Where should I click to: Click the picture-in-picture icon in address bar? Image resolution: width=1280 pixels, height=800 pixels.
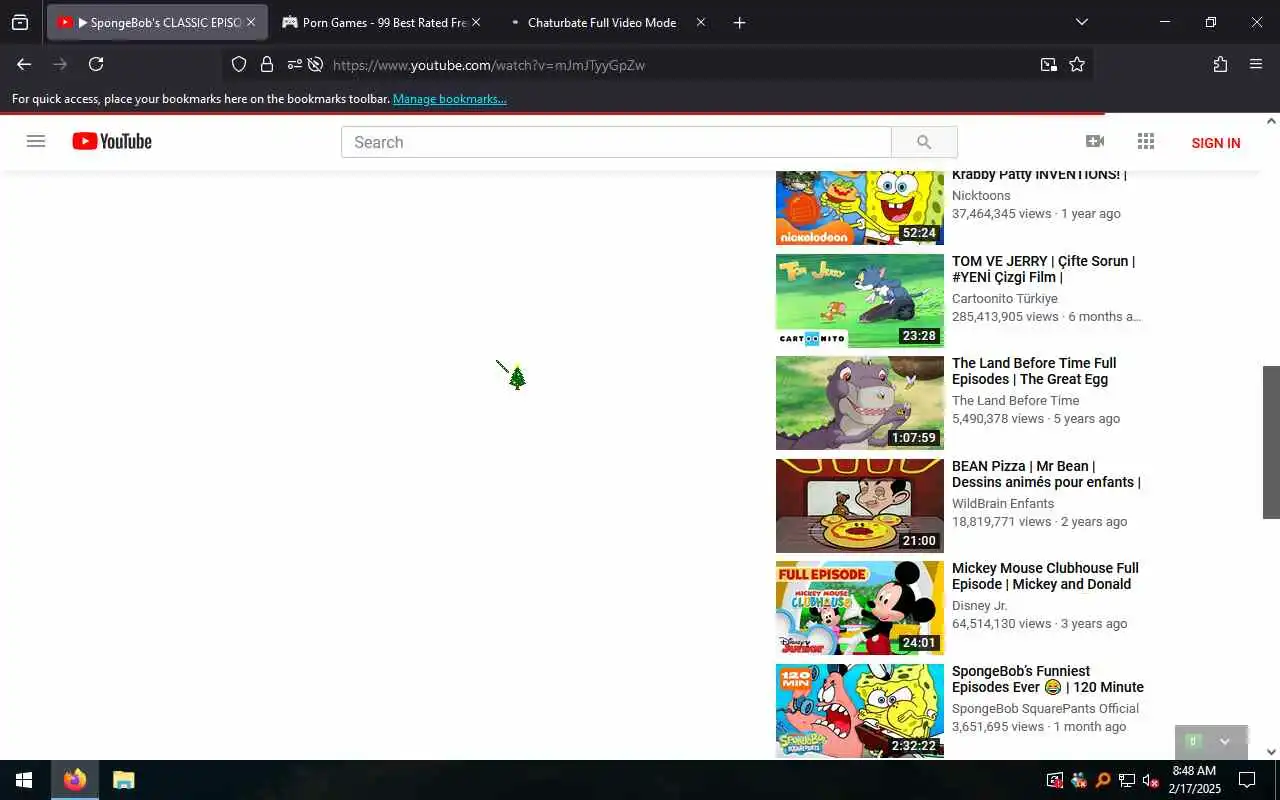coord(1048,64)
